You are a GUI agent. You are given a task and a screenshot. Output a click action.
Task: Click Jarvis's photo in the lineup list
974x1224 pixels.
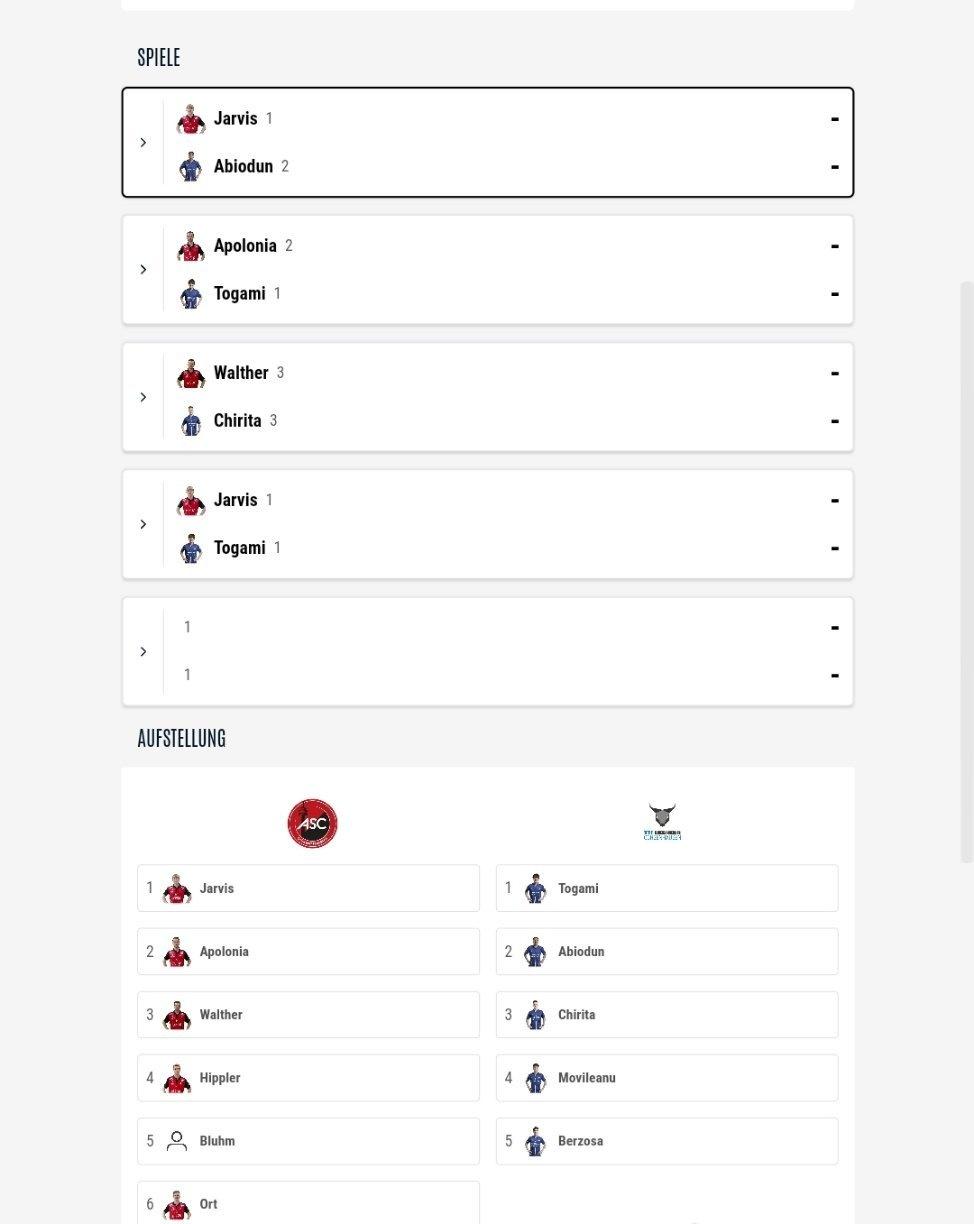(177, 888)
